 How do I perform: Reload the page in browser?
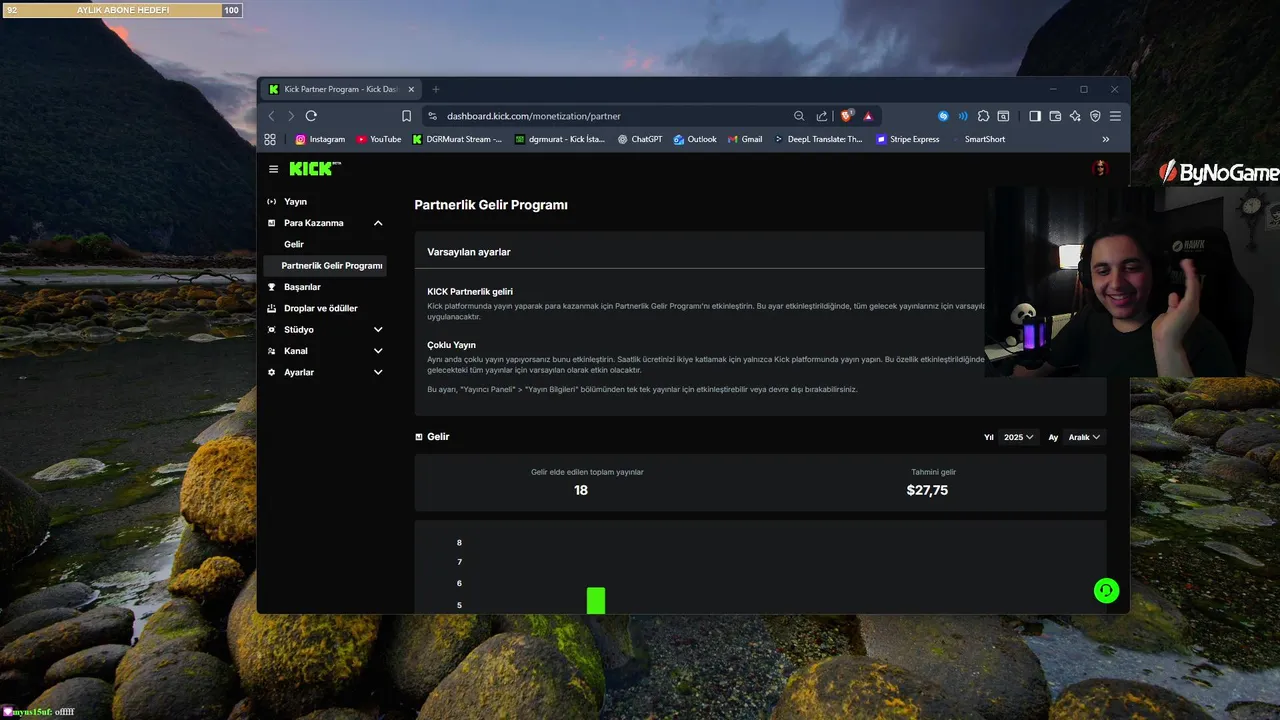click(x=311, y=116)
